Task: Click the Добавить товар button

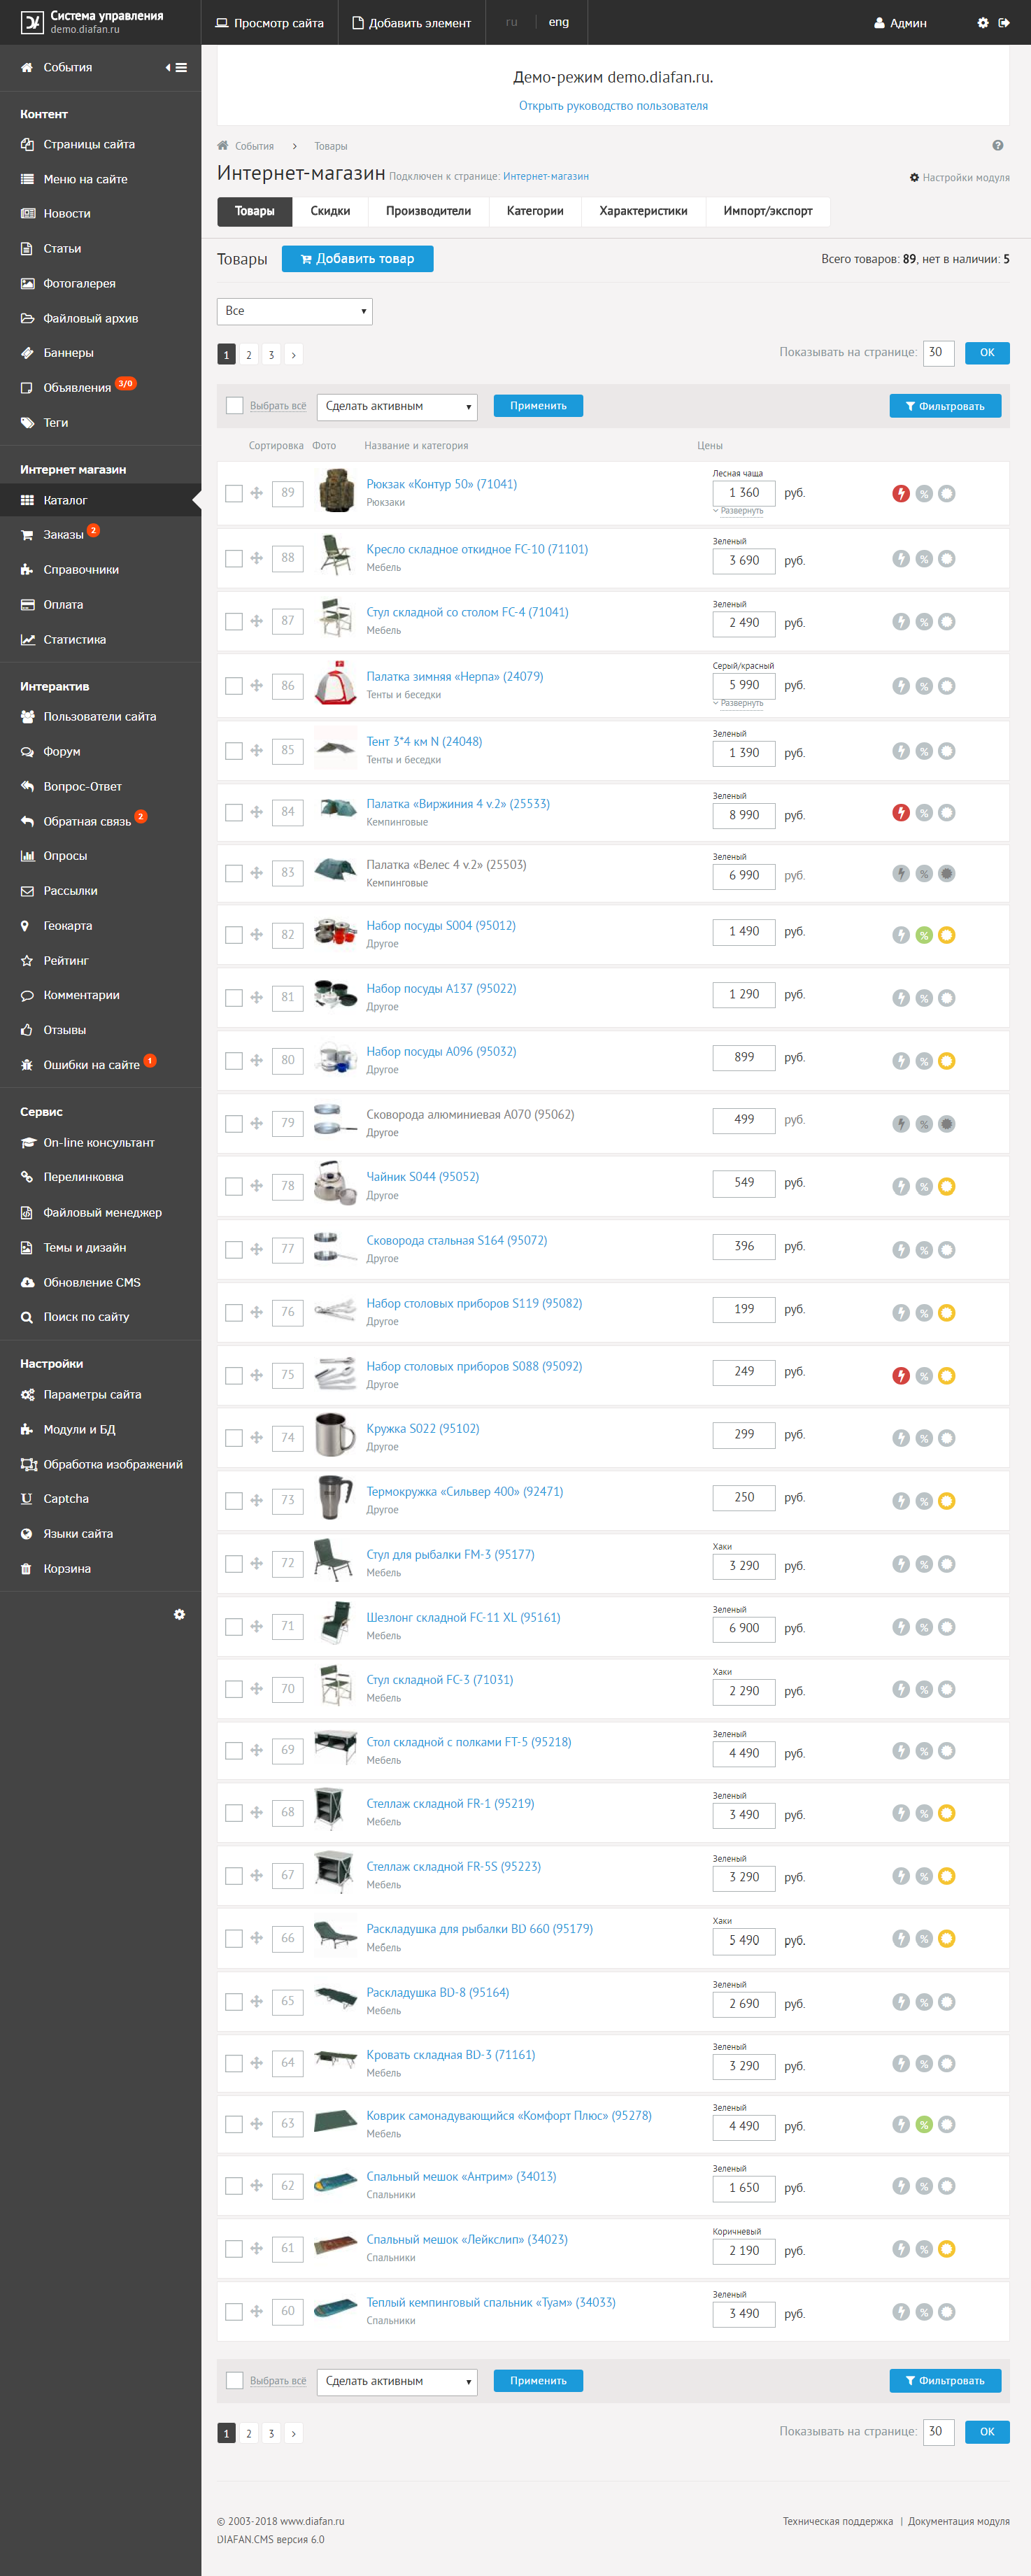Action: click(357, 259)
